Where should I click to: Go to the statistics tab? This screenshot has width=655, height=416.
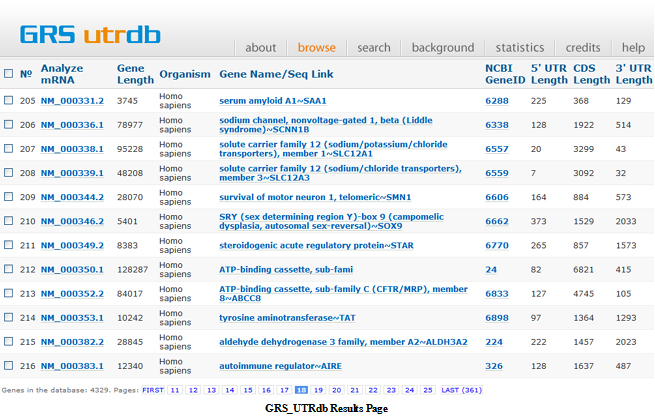tap(519, 47)
